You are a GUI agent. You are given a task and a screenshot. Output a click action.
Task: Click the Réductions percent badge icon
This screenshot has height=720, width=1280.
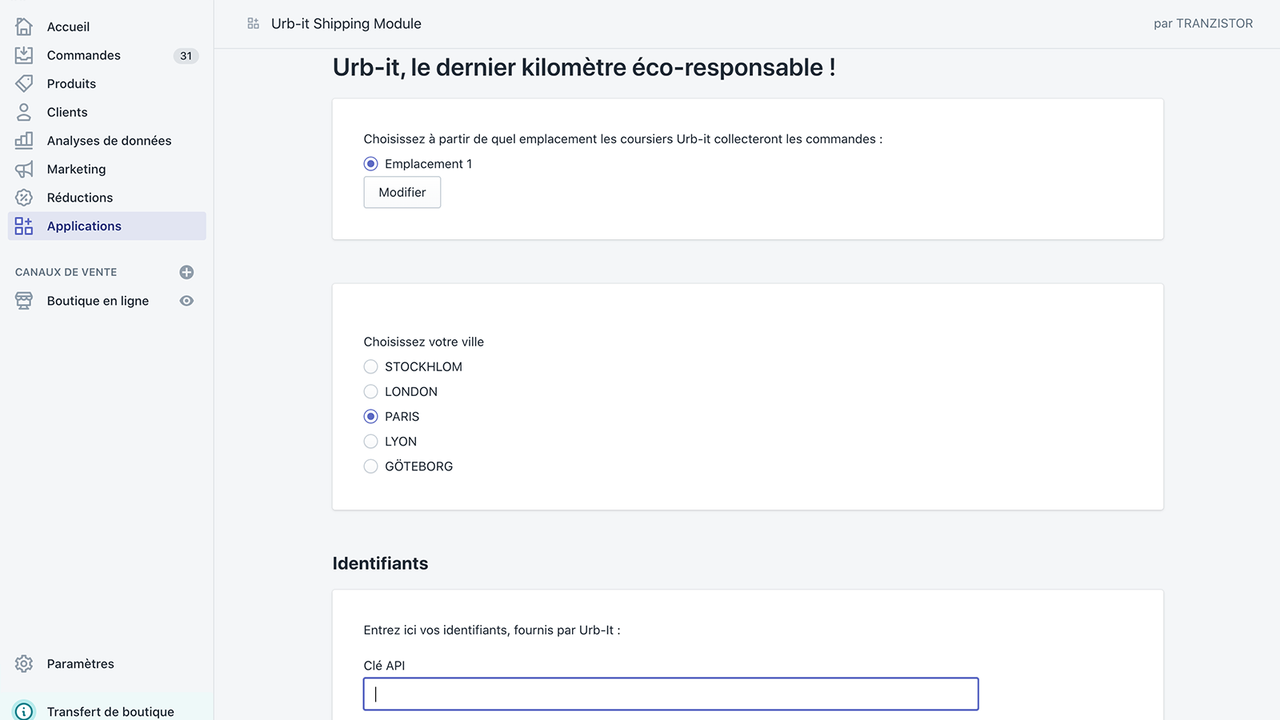pos(24,198)
